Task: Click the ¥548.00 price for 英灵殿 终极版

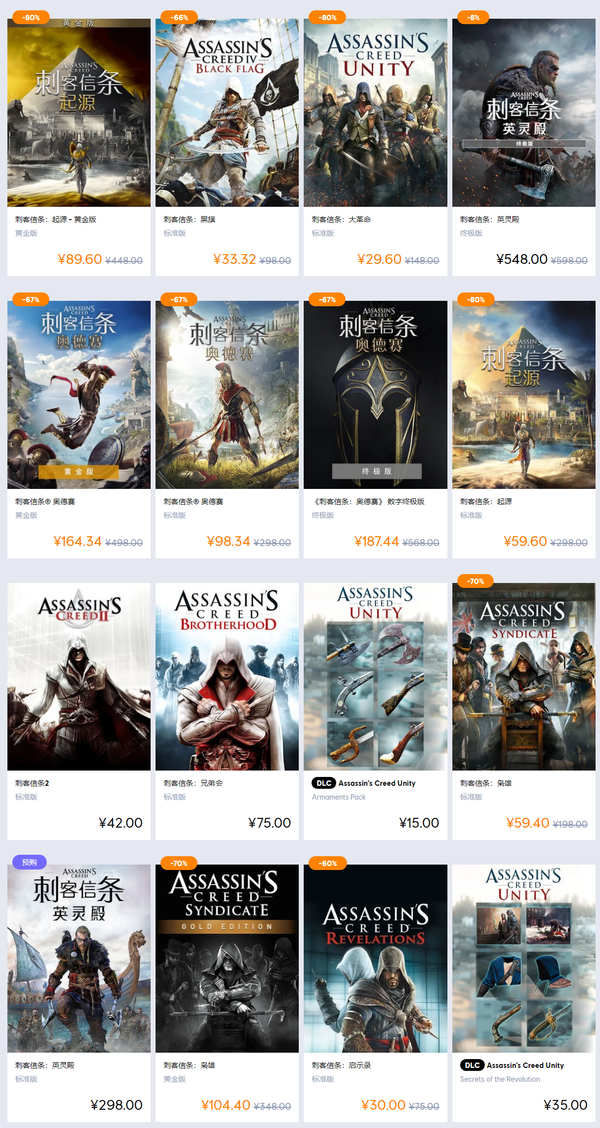Action: 521,259
